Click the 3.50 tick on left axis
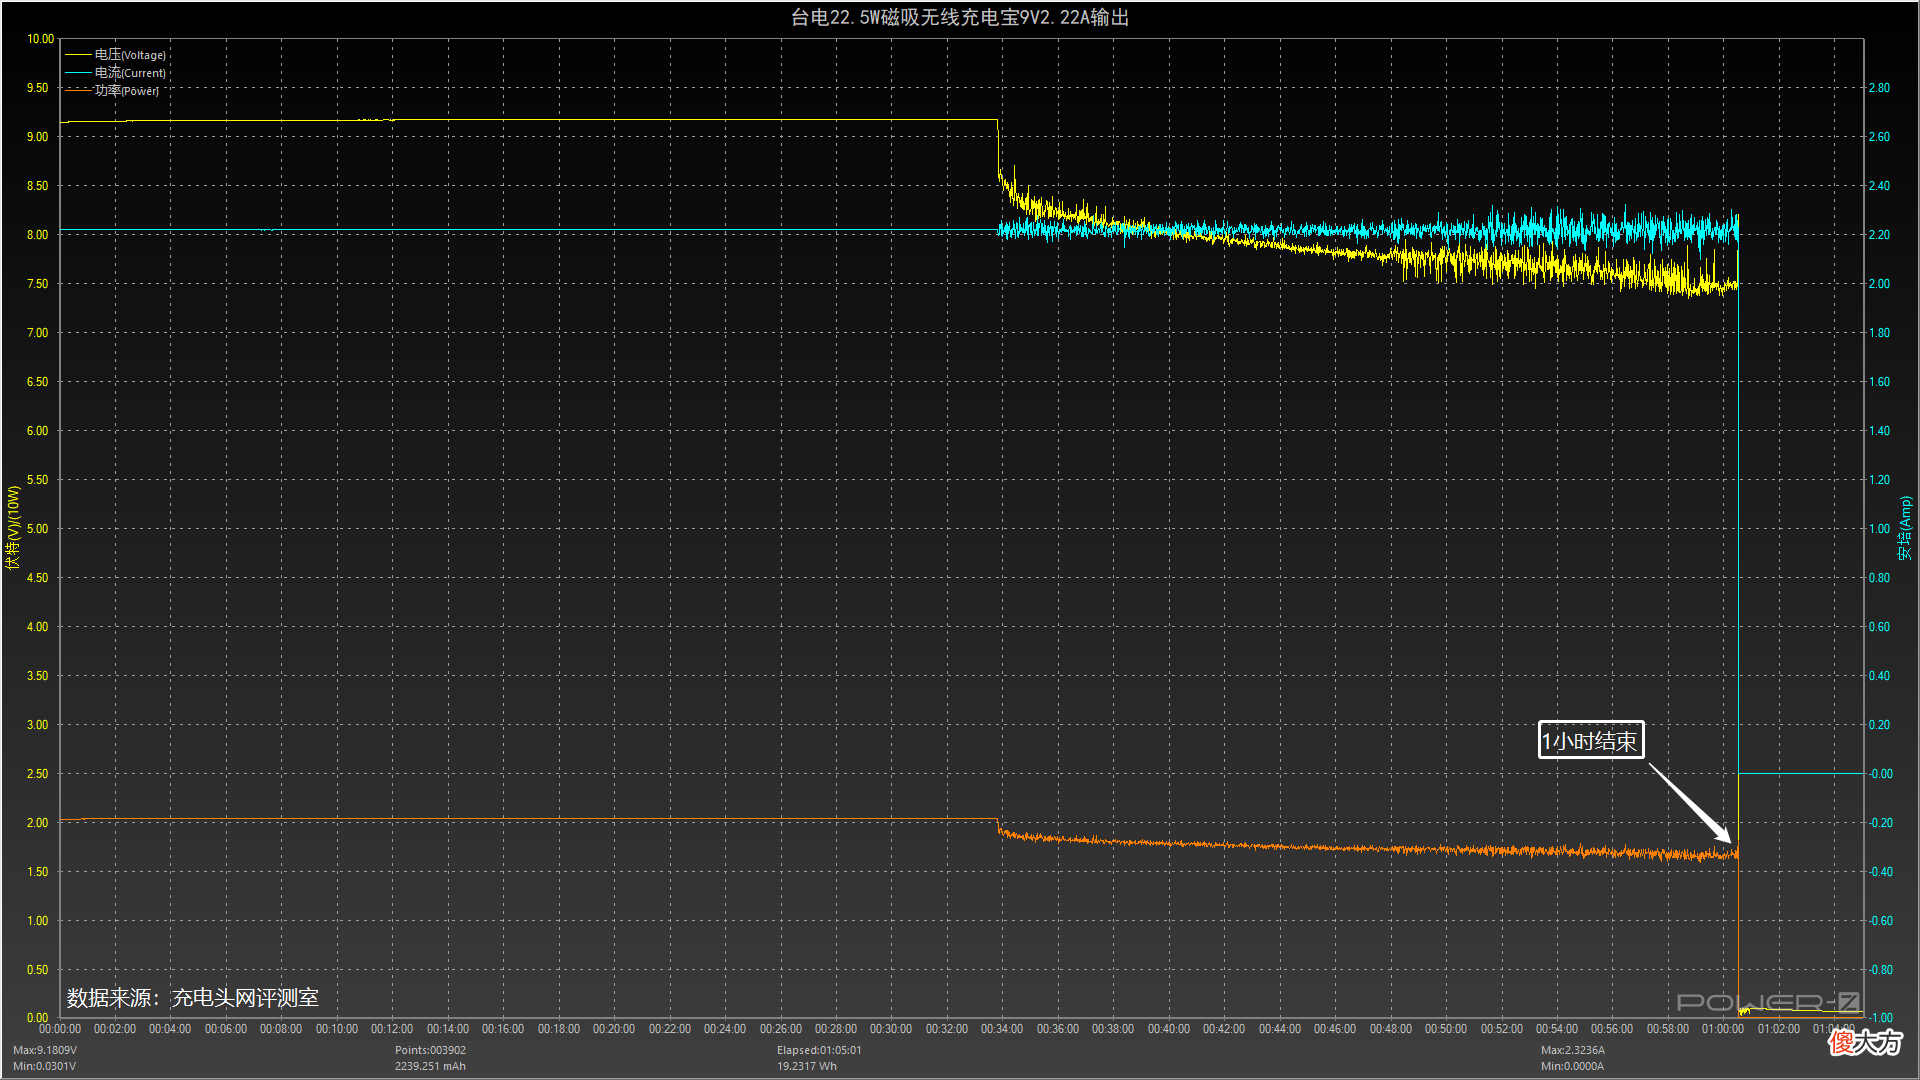1920x1080 pixels. click(38, 676)
